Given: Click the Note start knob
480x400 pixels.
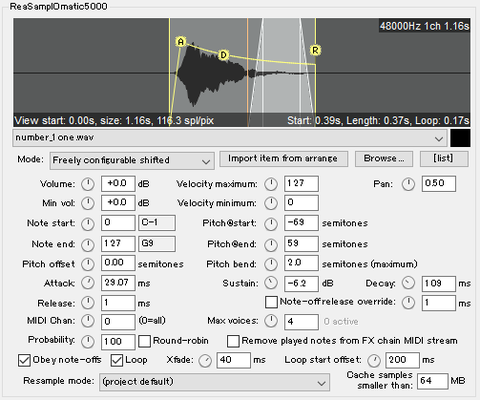Looking at the screenshot, I should pyautogui.click(x=88, y=224).
